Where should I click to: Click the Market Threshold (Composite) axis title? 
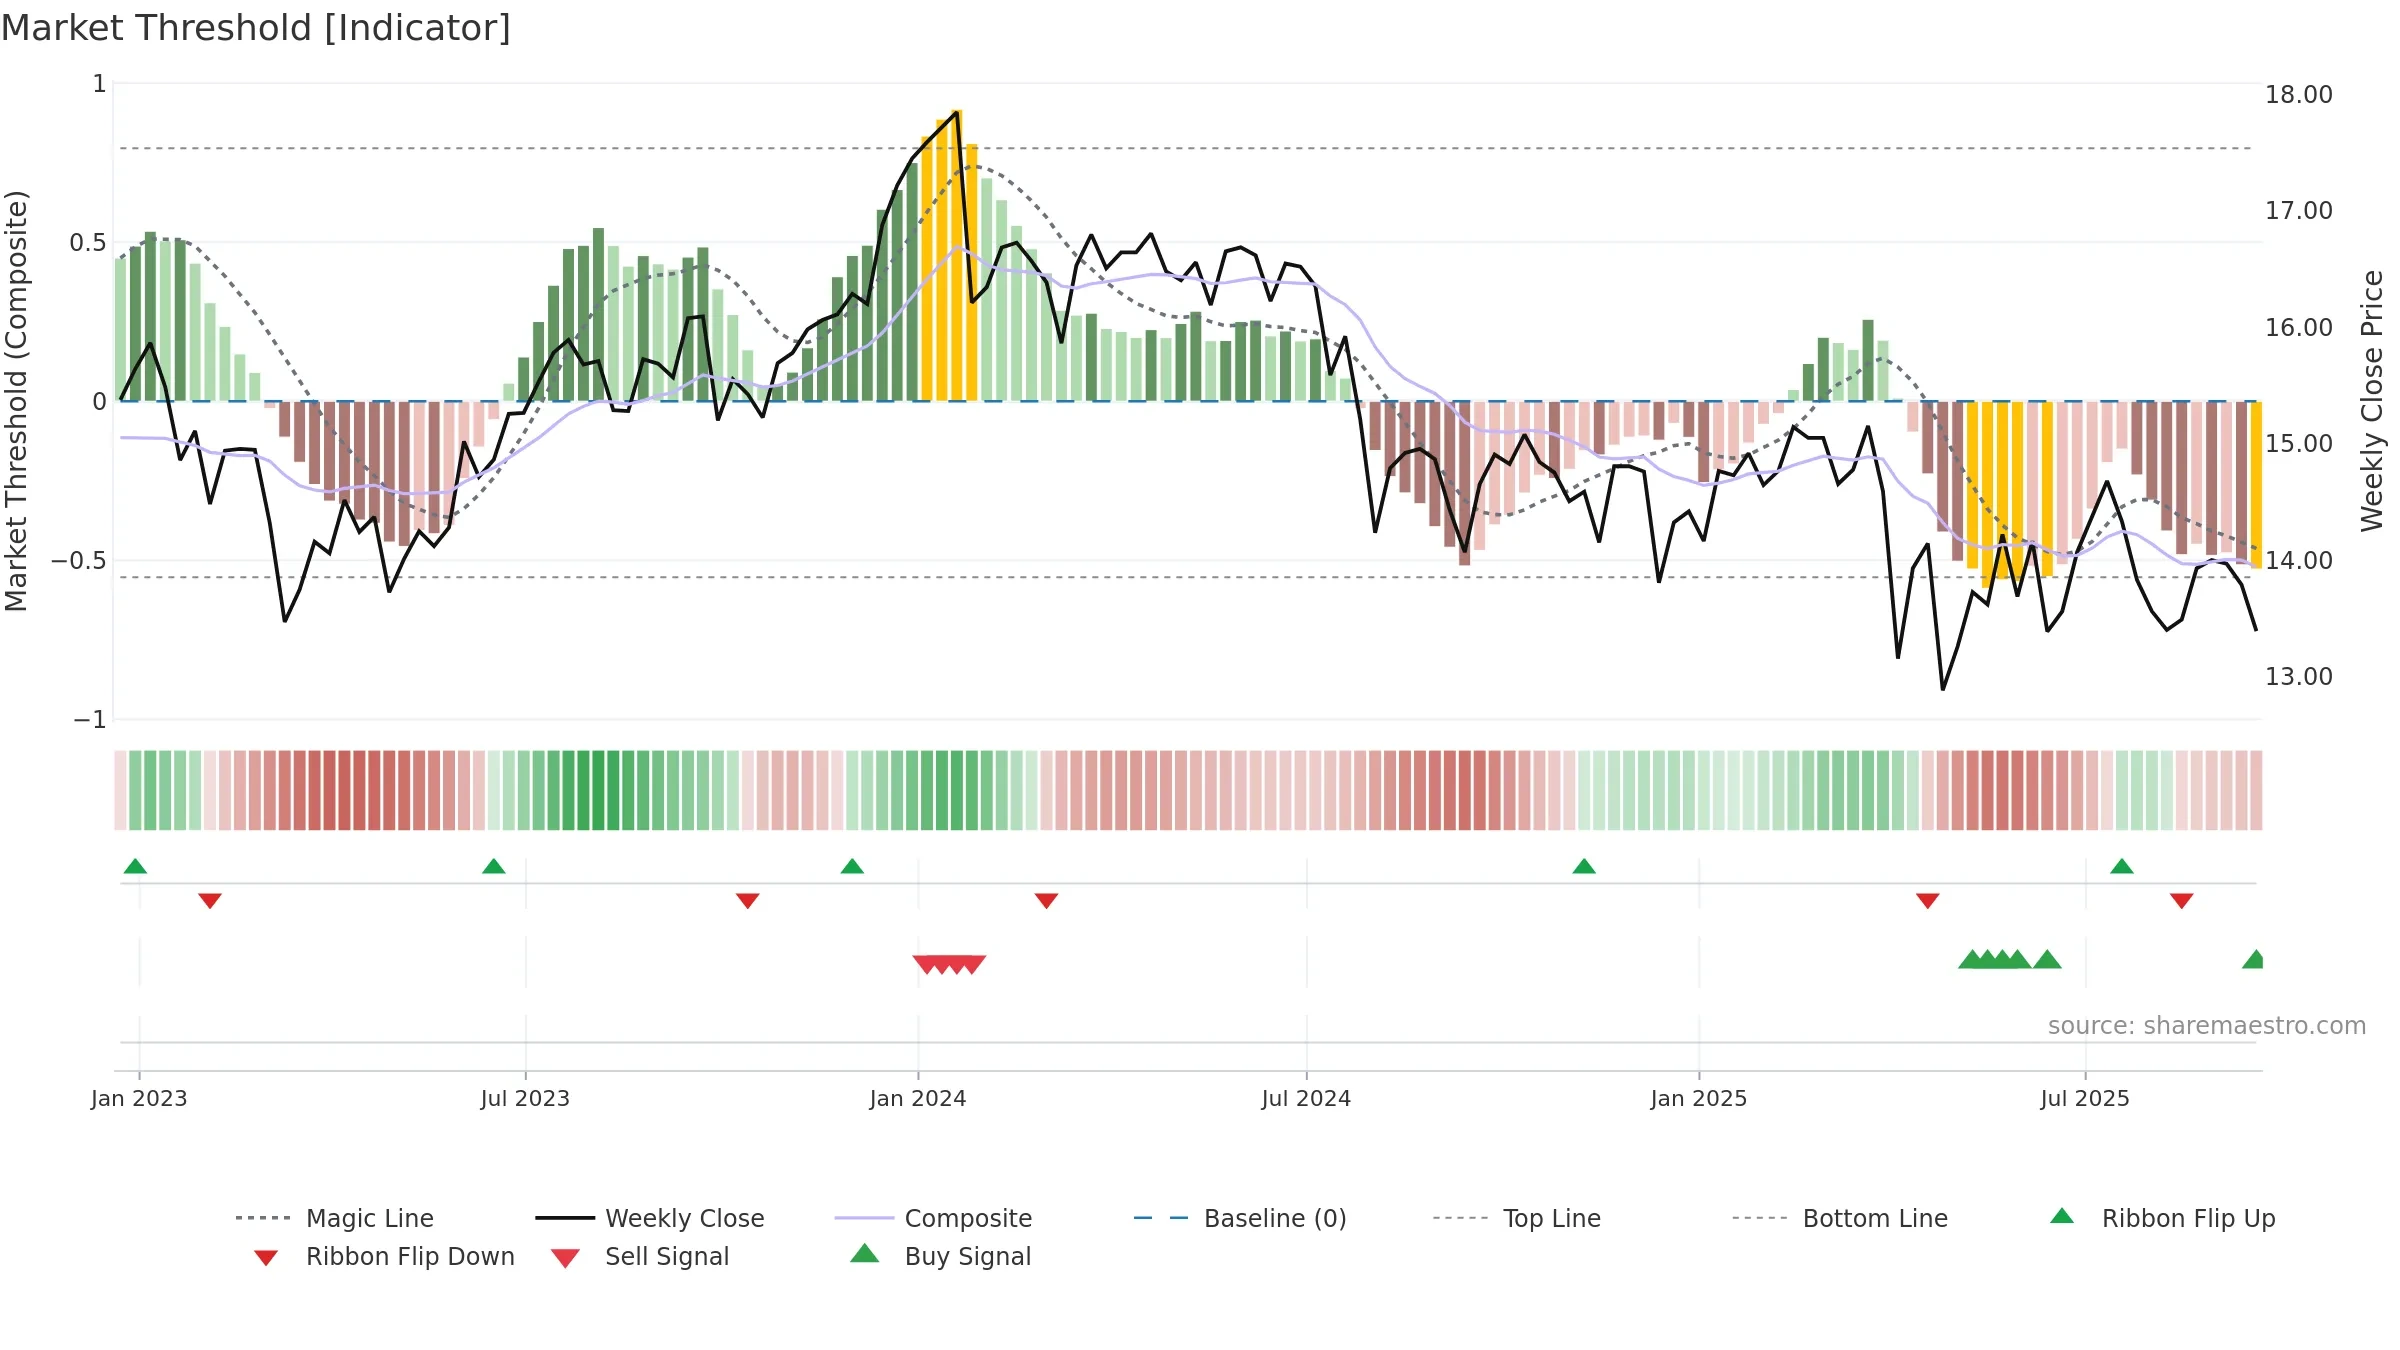coord(16,400)
